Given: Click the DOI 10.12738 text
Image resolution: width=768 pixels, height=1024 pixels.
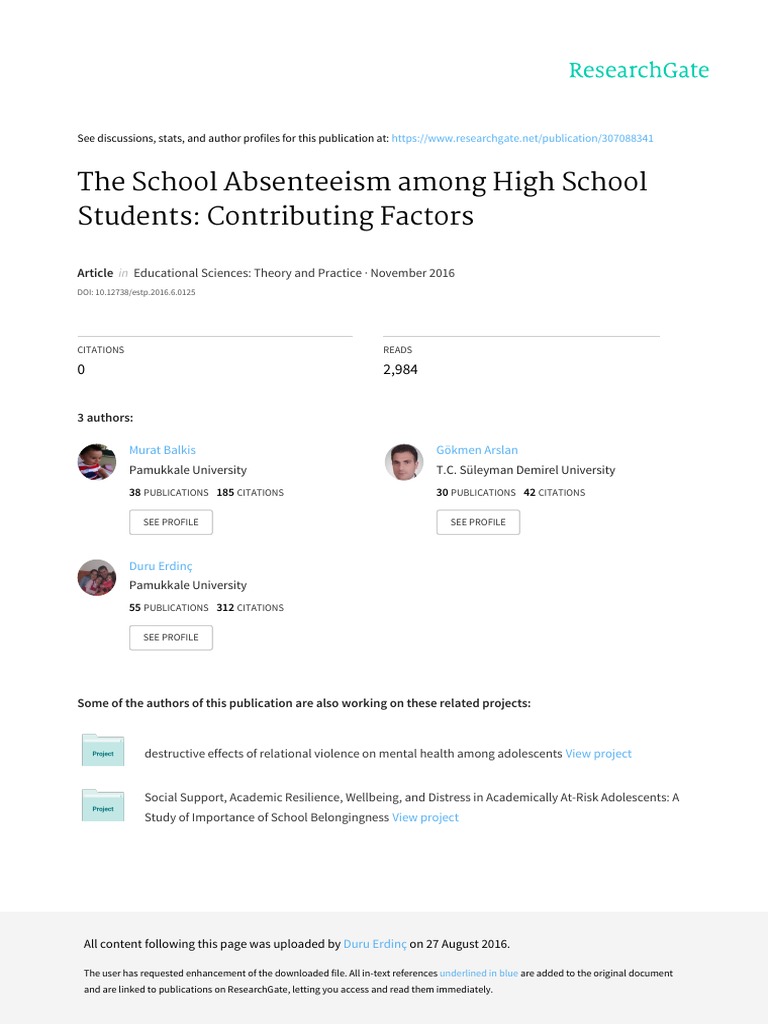Looking at the screenshot, I should [136, 293].
